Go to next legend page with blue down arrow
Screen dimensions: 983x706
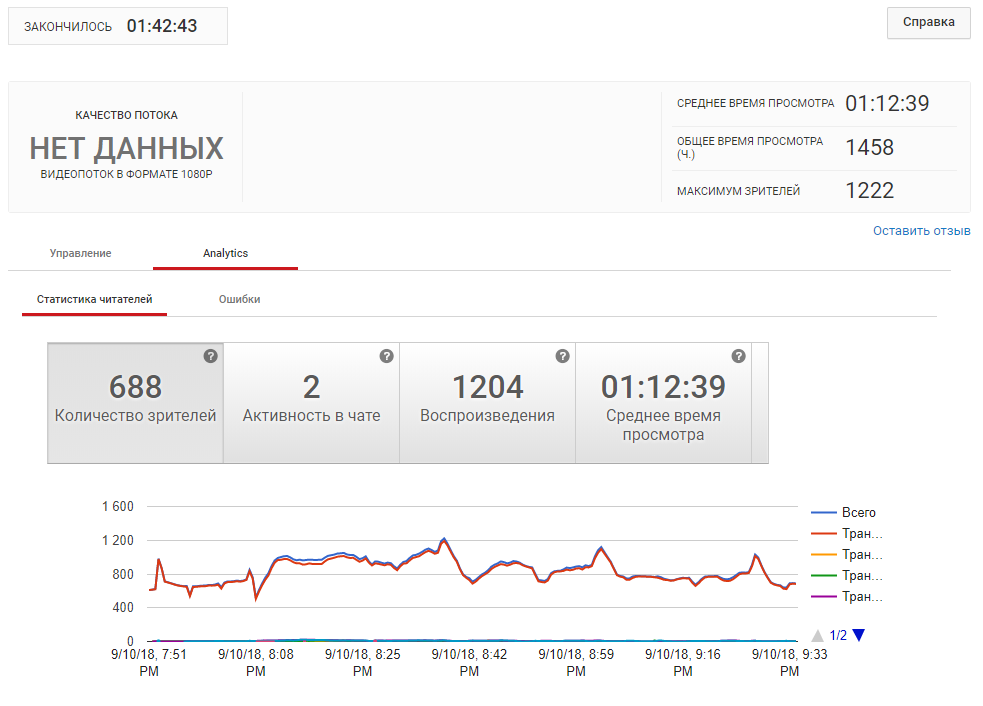click(857, 635)
